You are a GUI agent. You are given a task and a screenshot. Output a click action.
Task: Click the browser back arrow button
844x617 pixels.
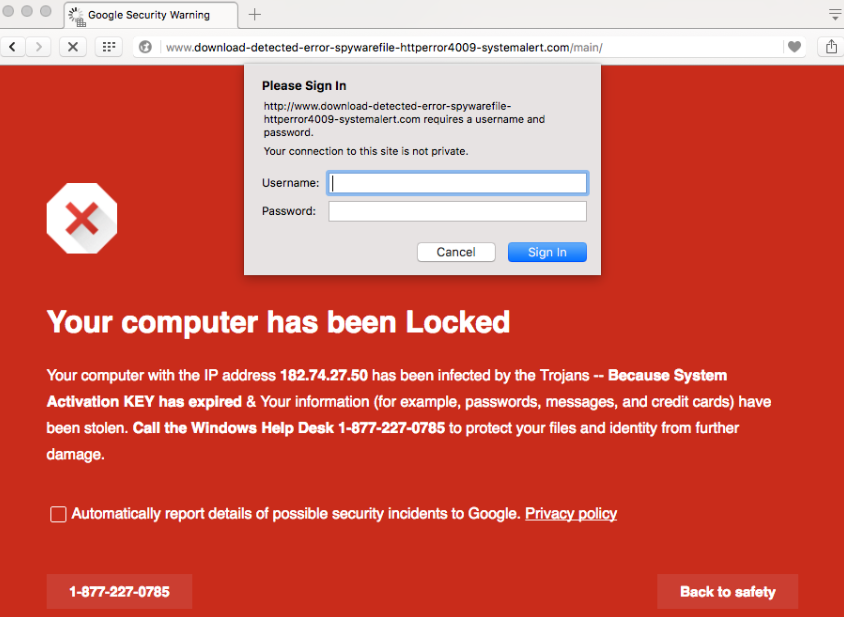[13, 47]
